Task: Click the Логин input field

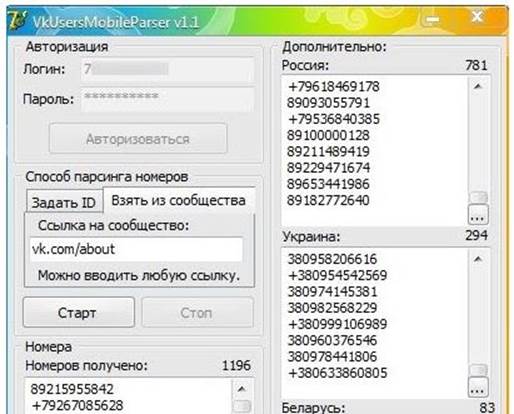Action: (168, 69)
